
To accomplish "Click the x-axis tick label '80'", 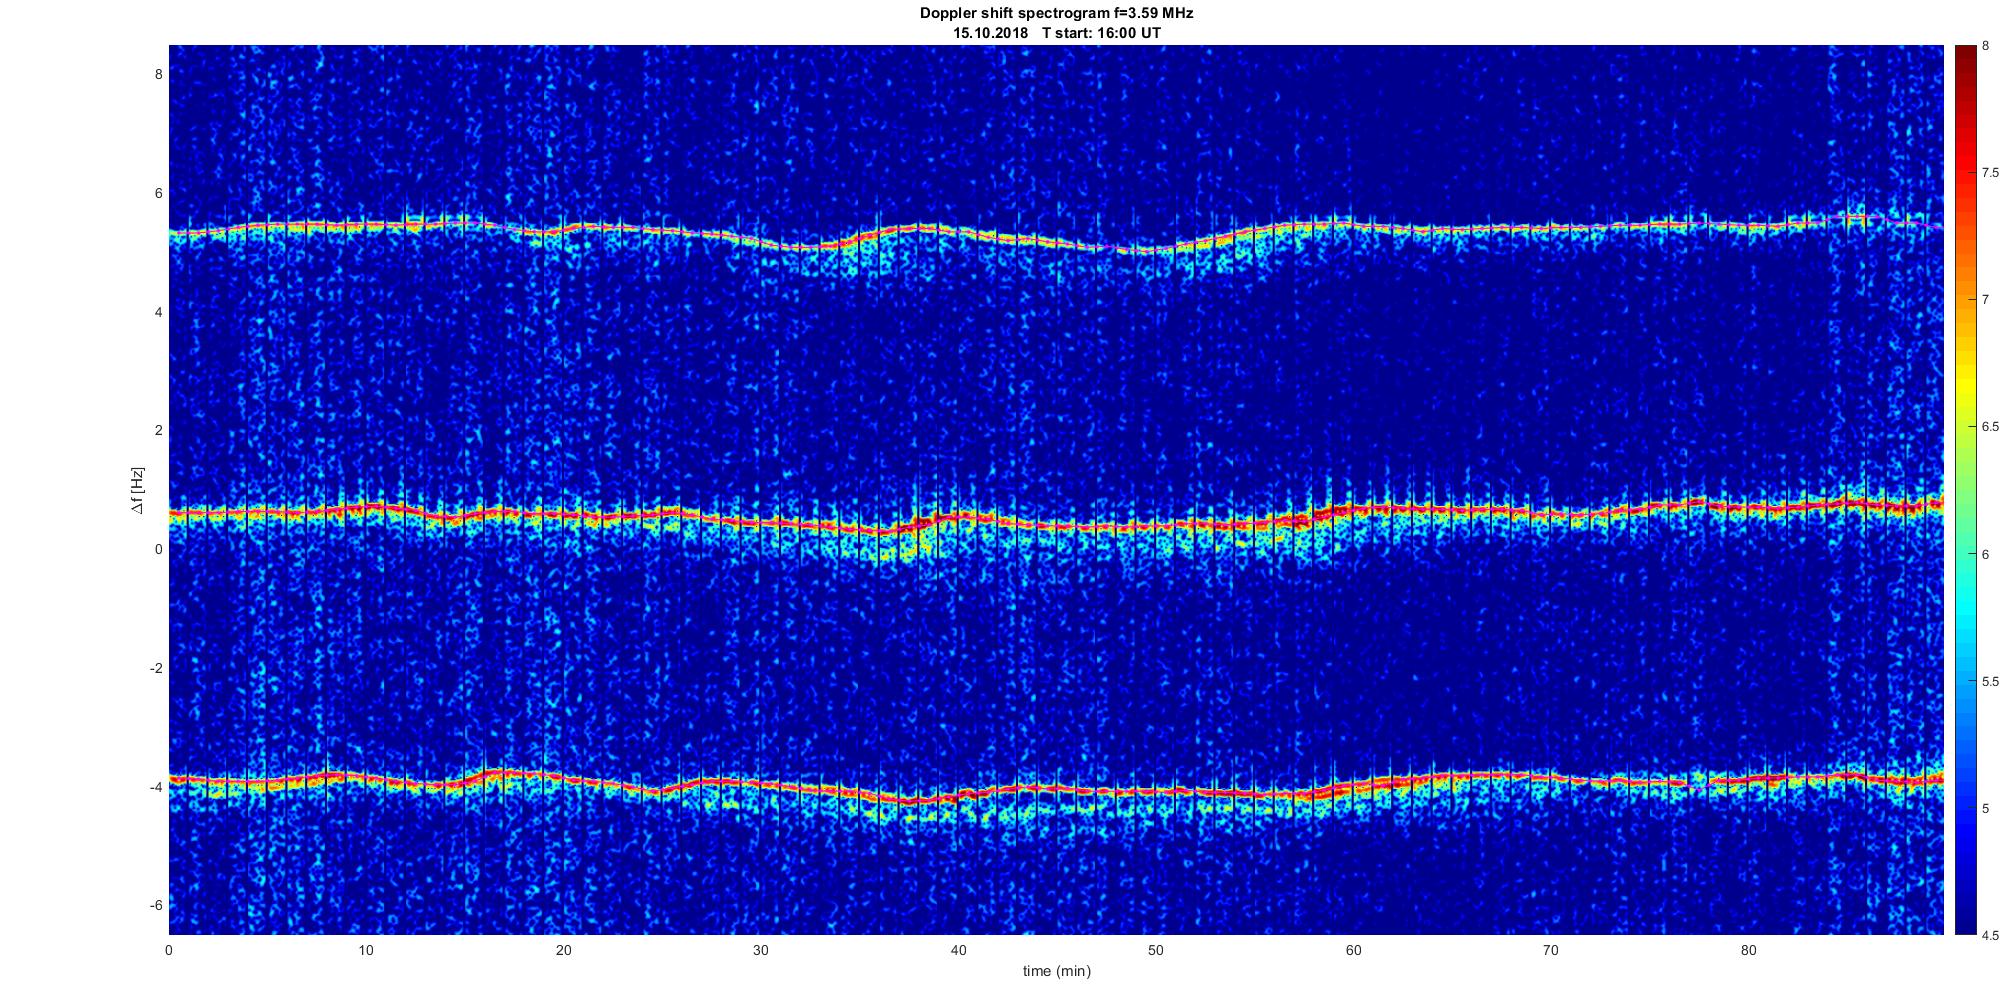I will (x=1747, y=951).
